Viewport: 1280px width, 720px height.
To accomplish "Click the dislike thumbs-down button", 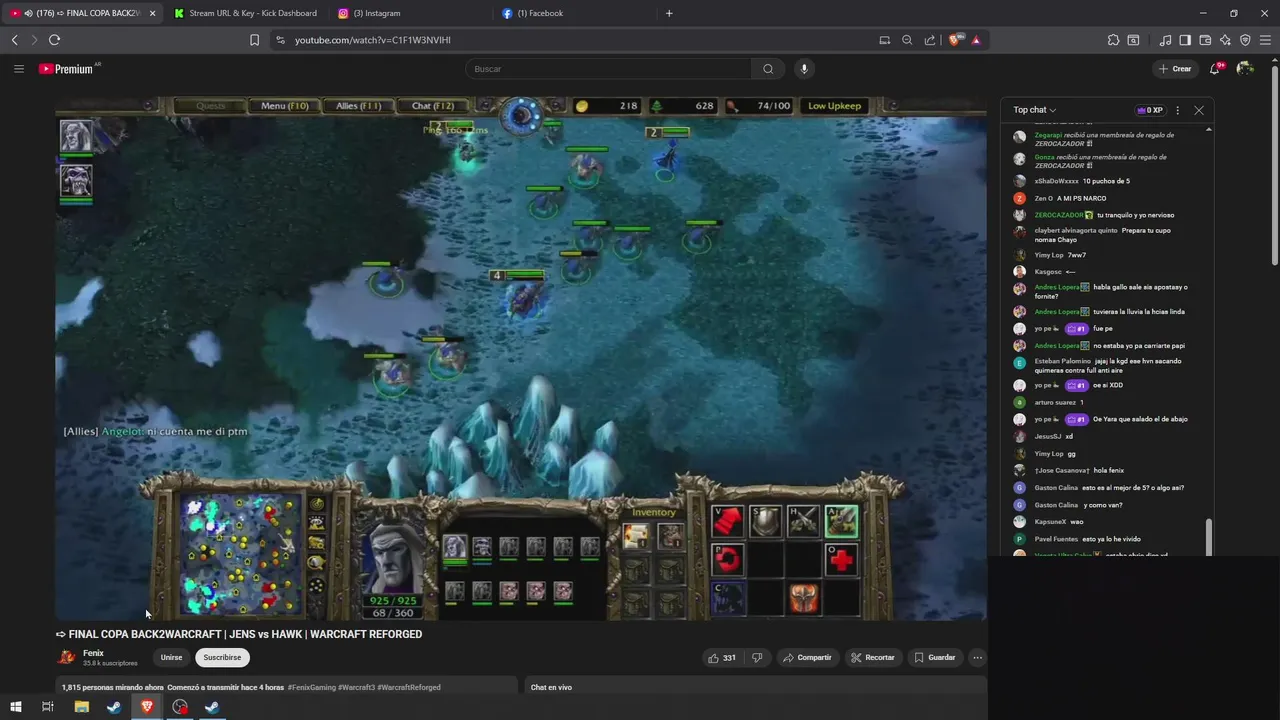I will click(757, 657).
